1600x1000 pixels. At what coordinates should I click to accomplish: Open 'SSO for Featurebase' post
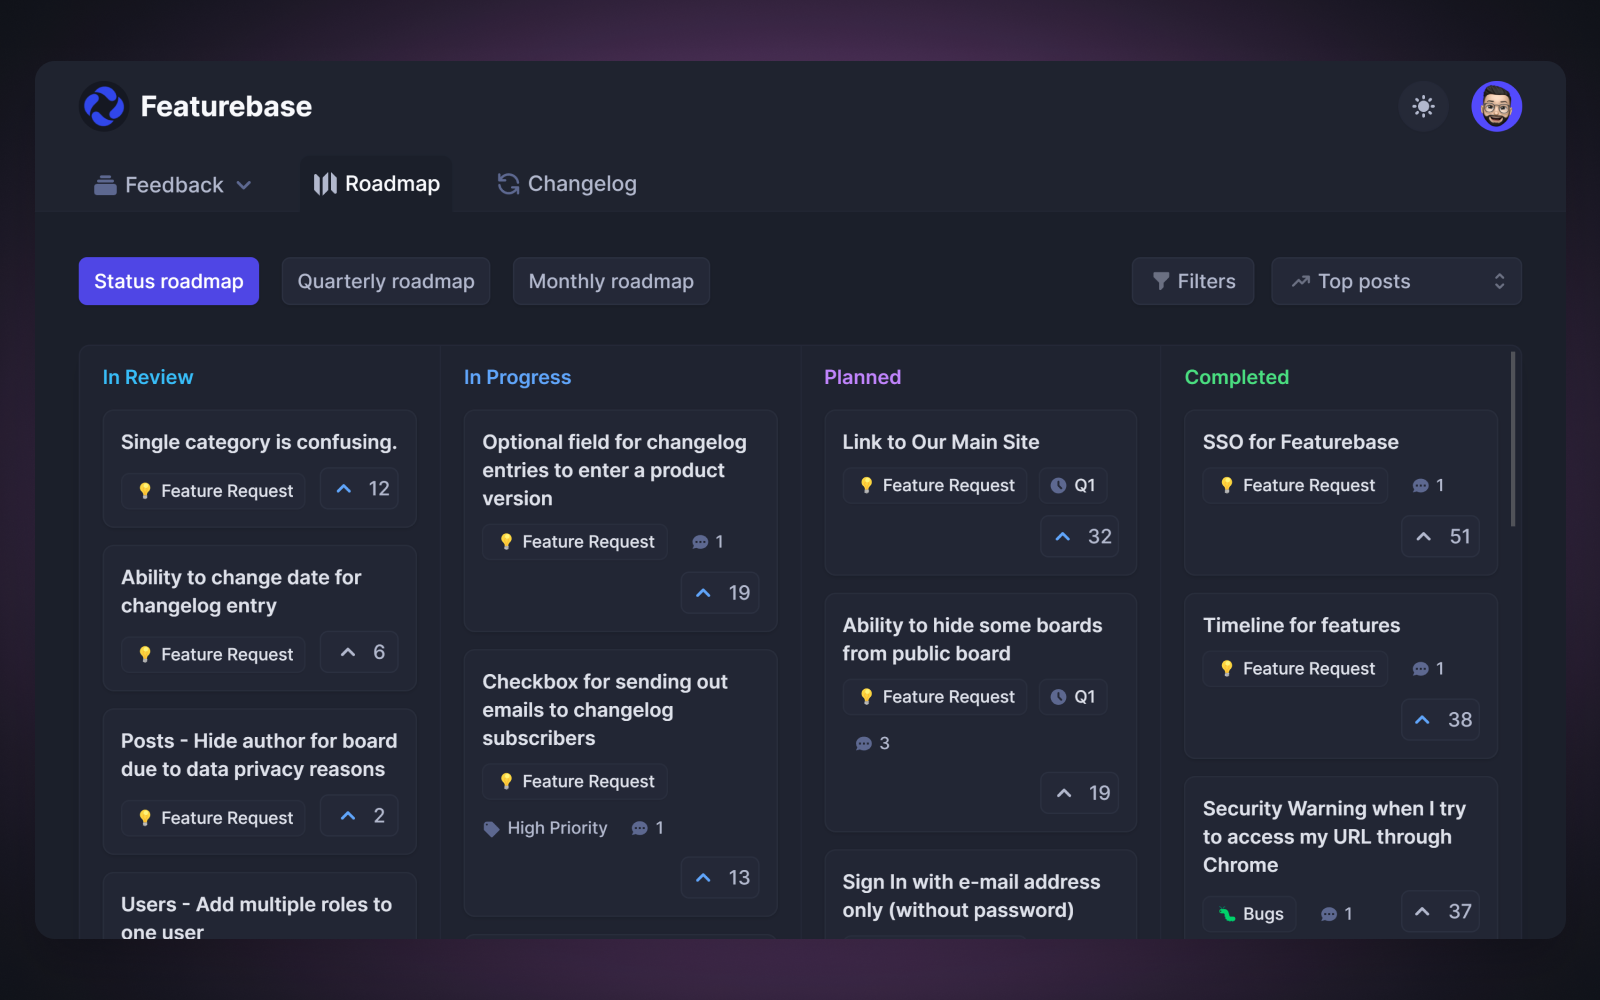click(1301, 442)
